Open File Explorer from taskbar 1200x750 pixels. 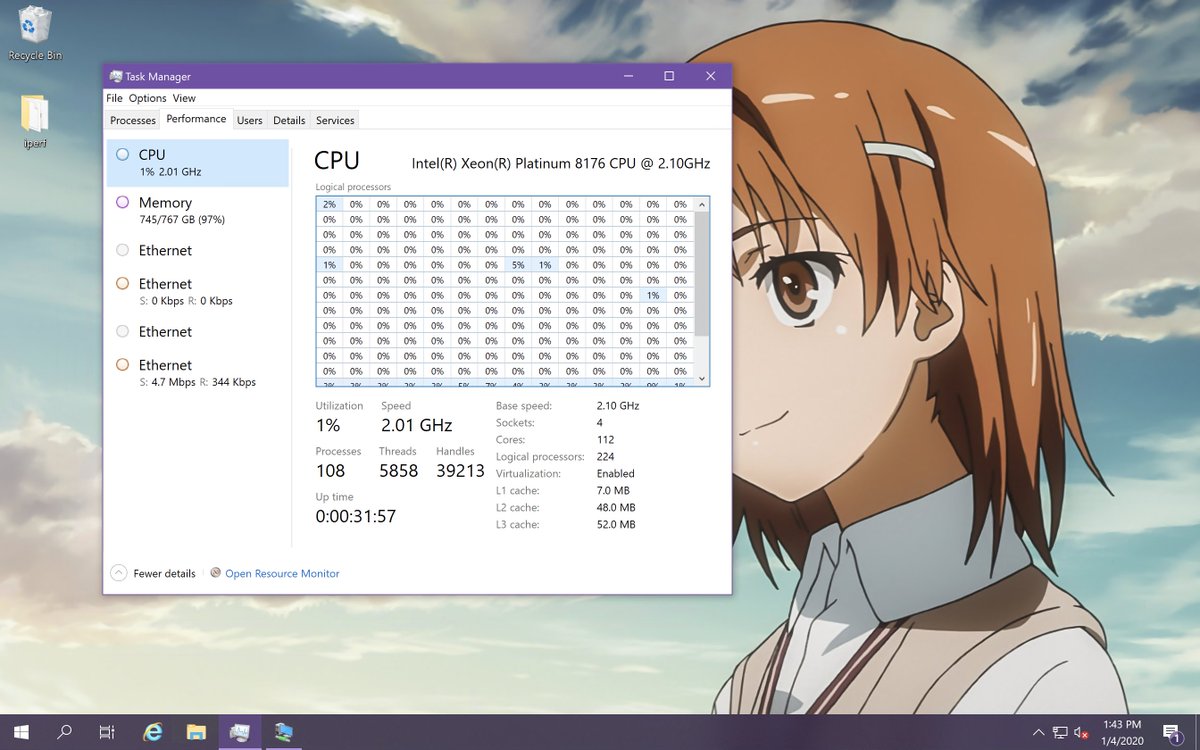(196, 732)
